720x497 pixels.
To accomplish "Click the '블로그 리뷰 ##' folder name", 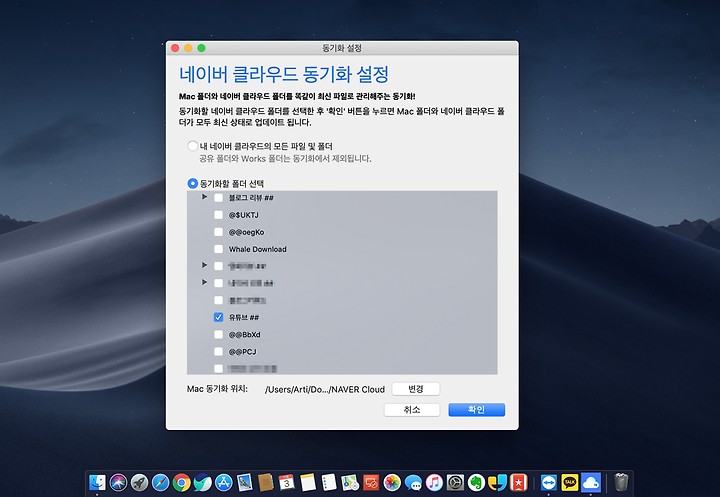I will 251,198.
